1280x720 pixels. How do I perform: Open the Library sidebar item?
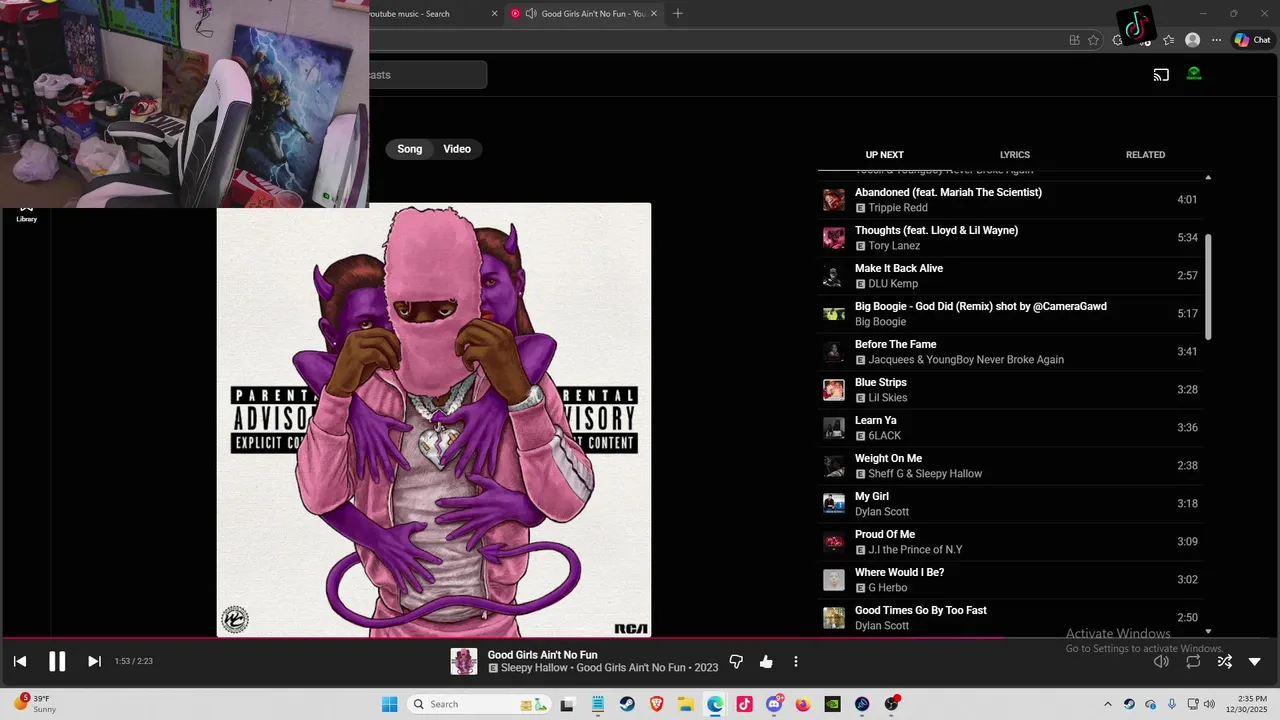[26, 214]
